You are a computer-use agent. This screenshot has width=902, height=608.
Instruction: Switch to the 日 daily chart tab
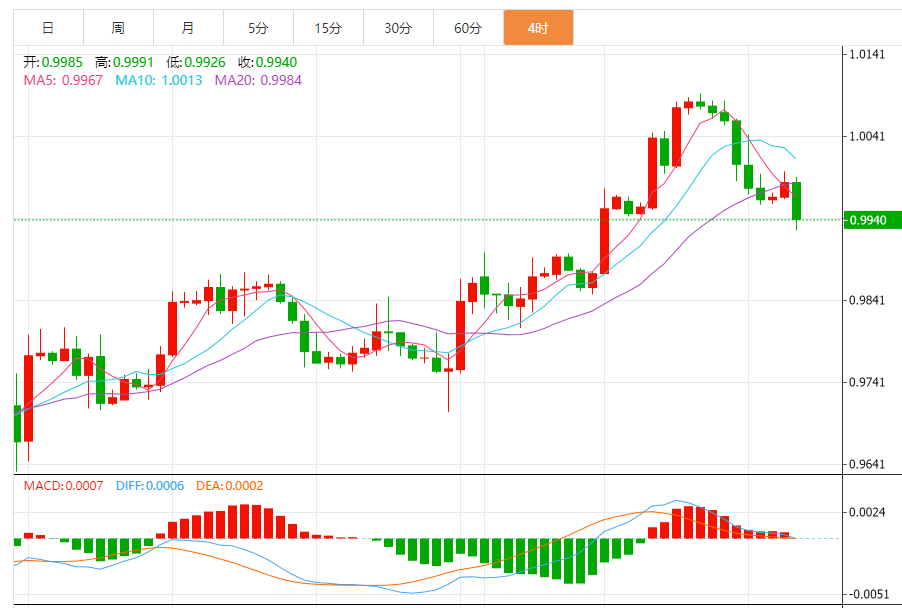(48, 28)
